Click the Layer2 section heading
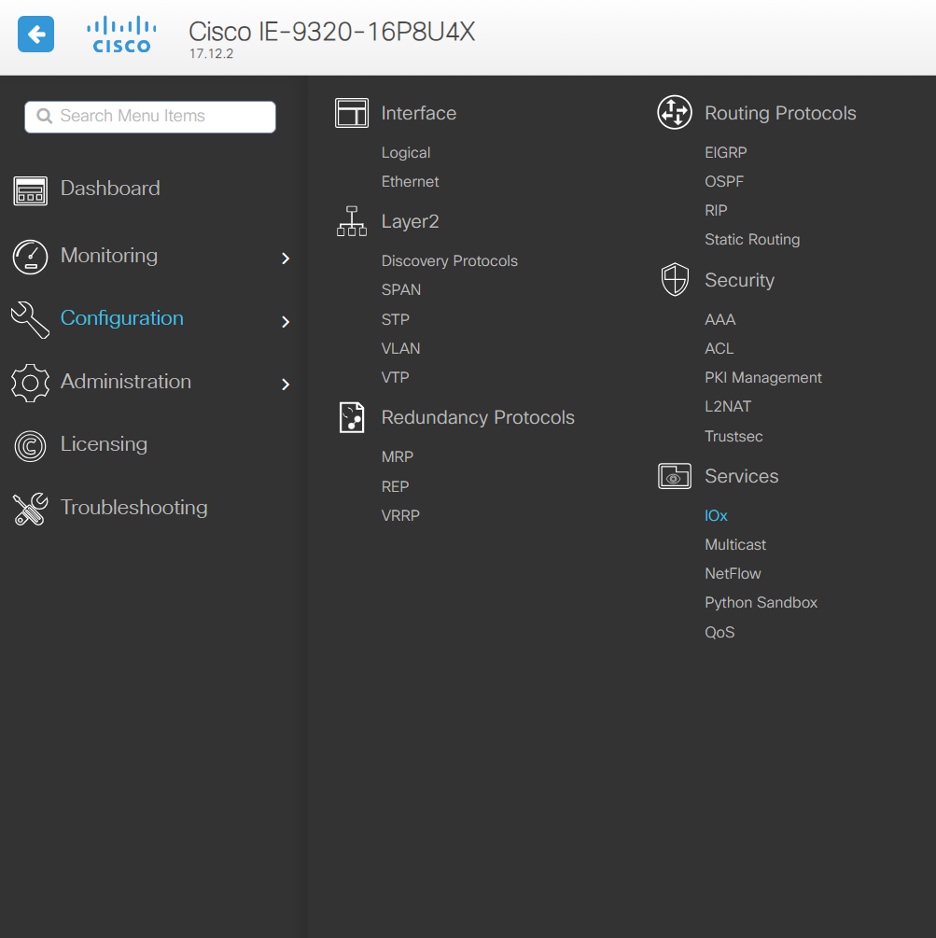Screen dimensions: 936x938 [410, 222]
